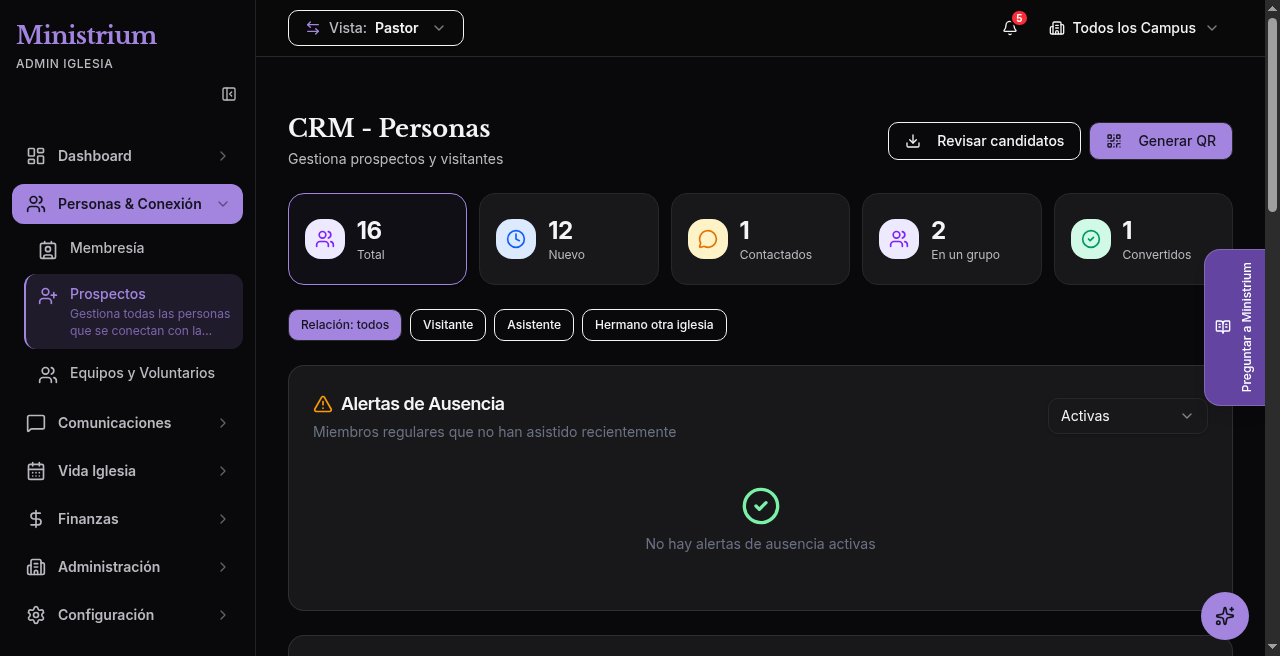
Task: Click the Revisar candidatos button
Action: point(984,141)
